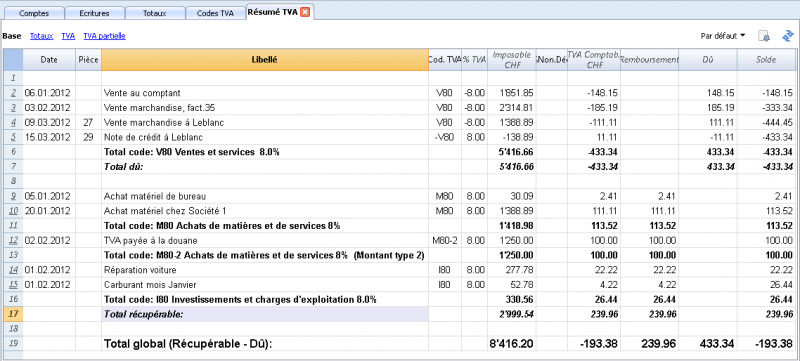
Task: Click the 'Total récupérable:' cell
Action: pos(265,315)
